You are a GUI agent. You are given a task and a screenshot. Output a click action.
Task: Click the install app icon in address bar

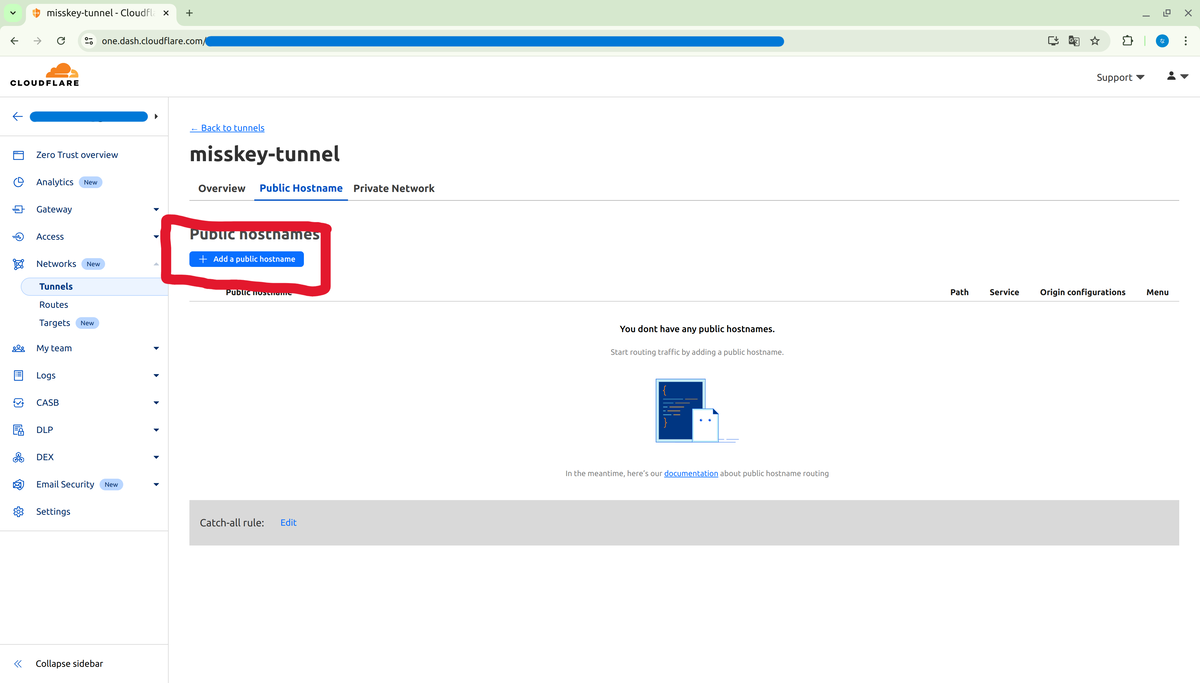(1053, 41)
